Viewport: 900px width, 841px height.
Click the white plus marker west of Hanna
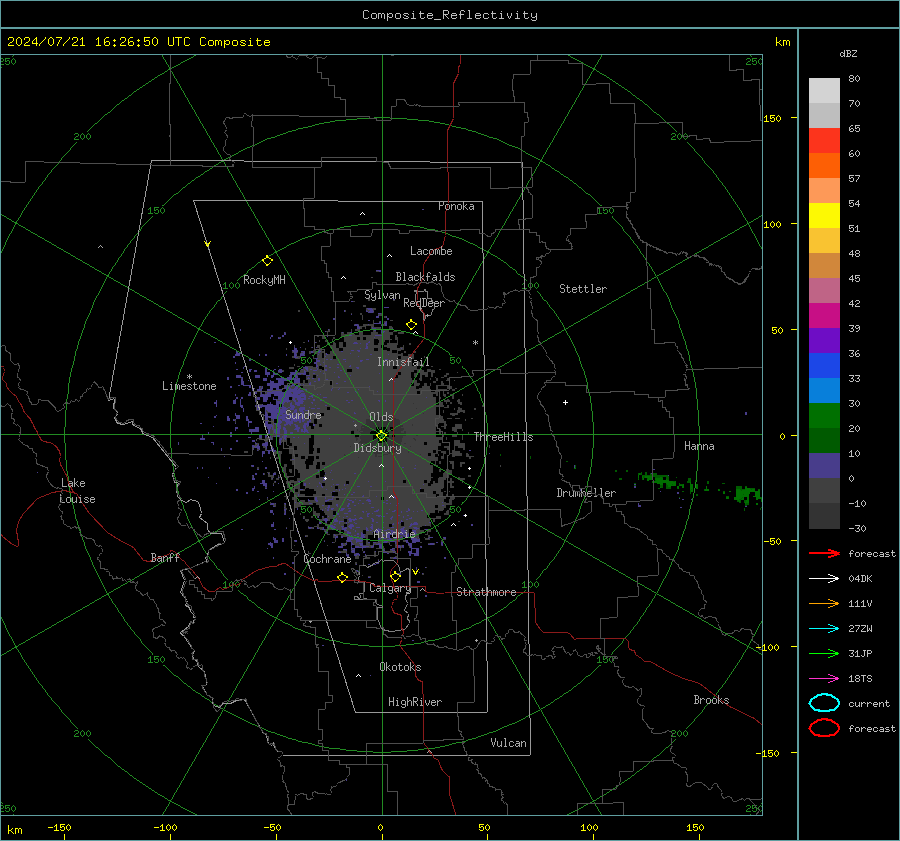[565, 402]
